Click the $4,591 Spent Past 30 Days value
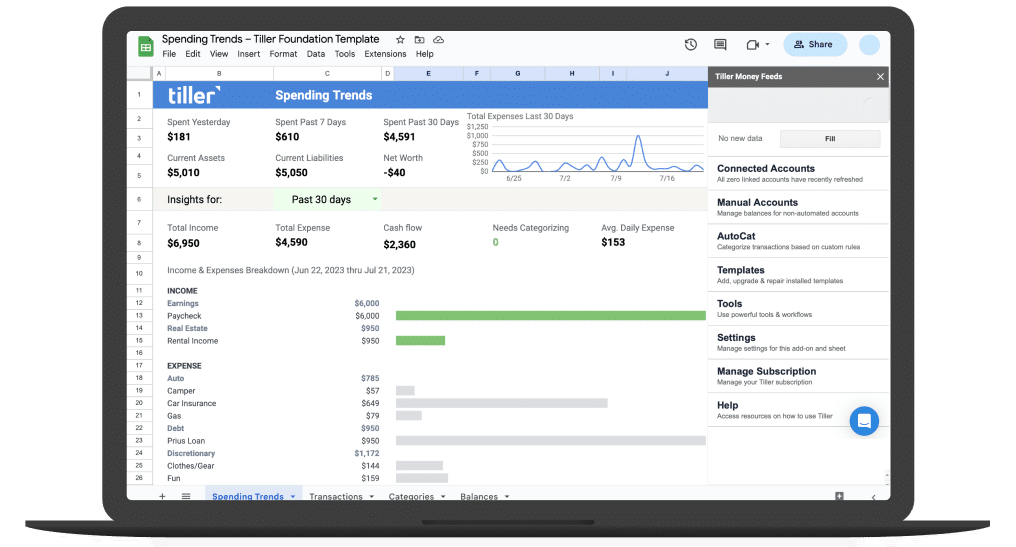This screenshot has width=1016, height=547. pos(399,137)
